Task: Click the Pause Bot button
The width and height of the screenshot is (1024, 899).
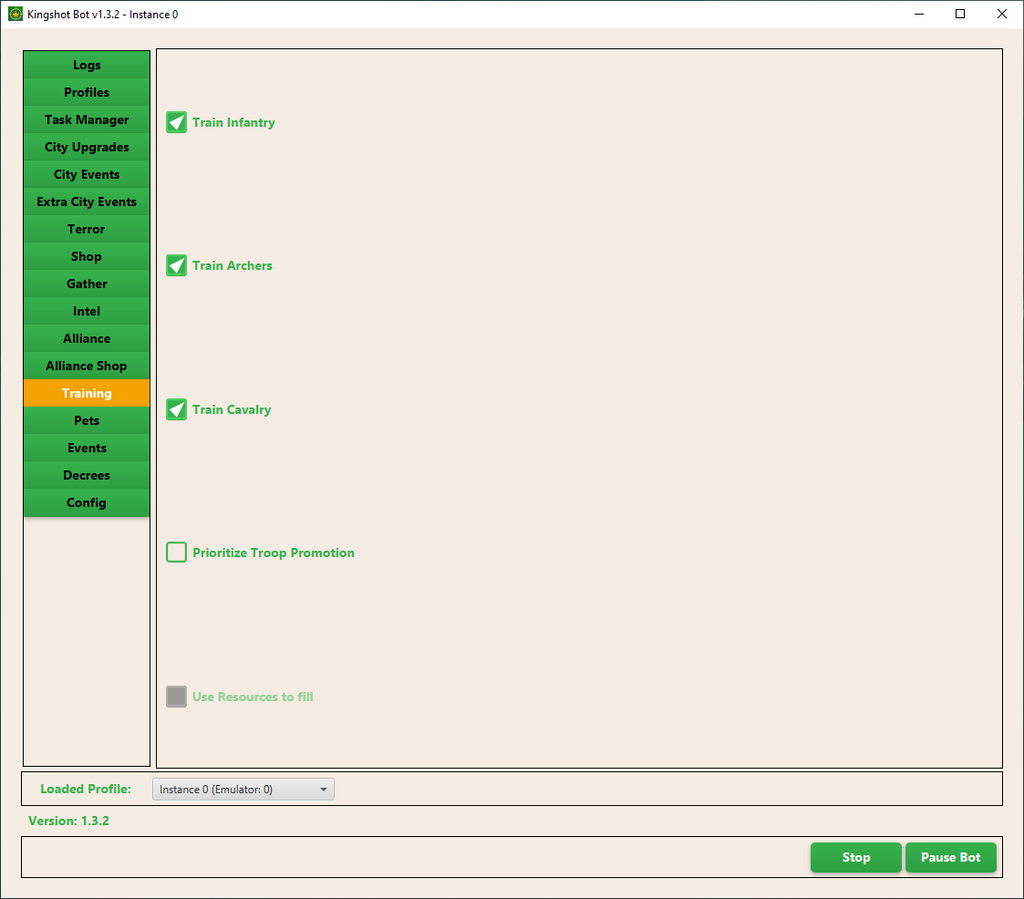Action: [950, 858]
